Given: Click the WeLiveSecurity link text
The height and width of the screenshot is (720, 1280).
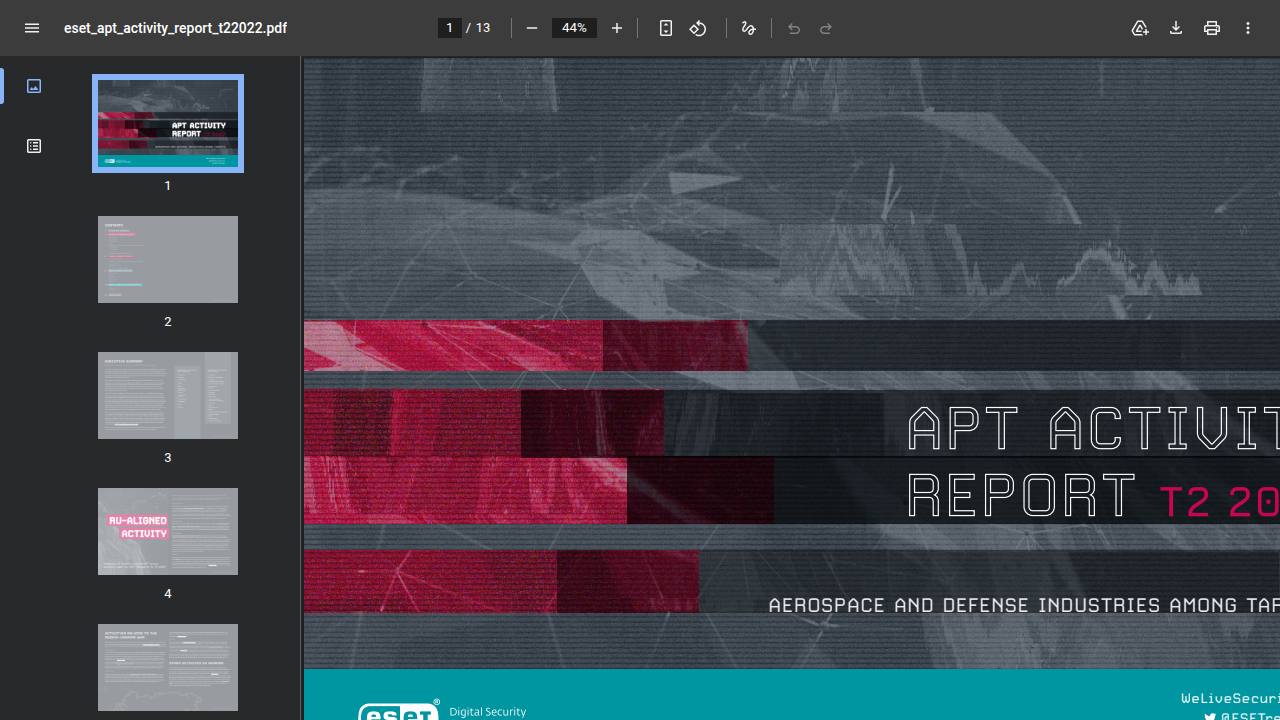Looking at the screenshot, I should click(x=1230, y=699).
